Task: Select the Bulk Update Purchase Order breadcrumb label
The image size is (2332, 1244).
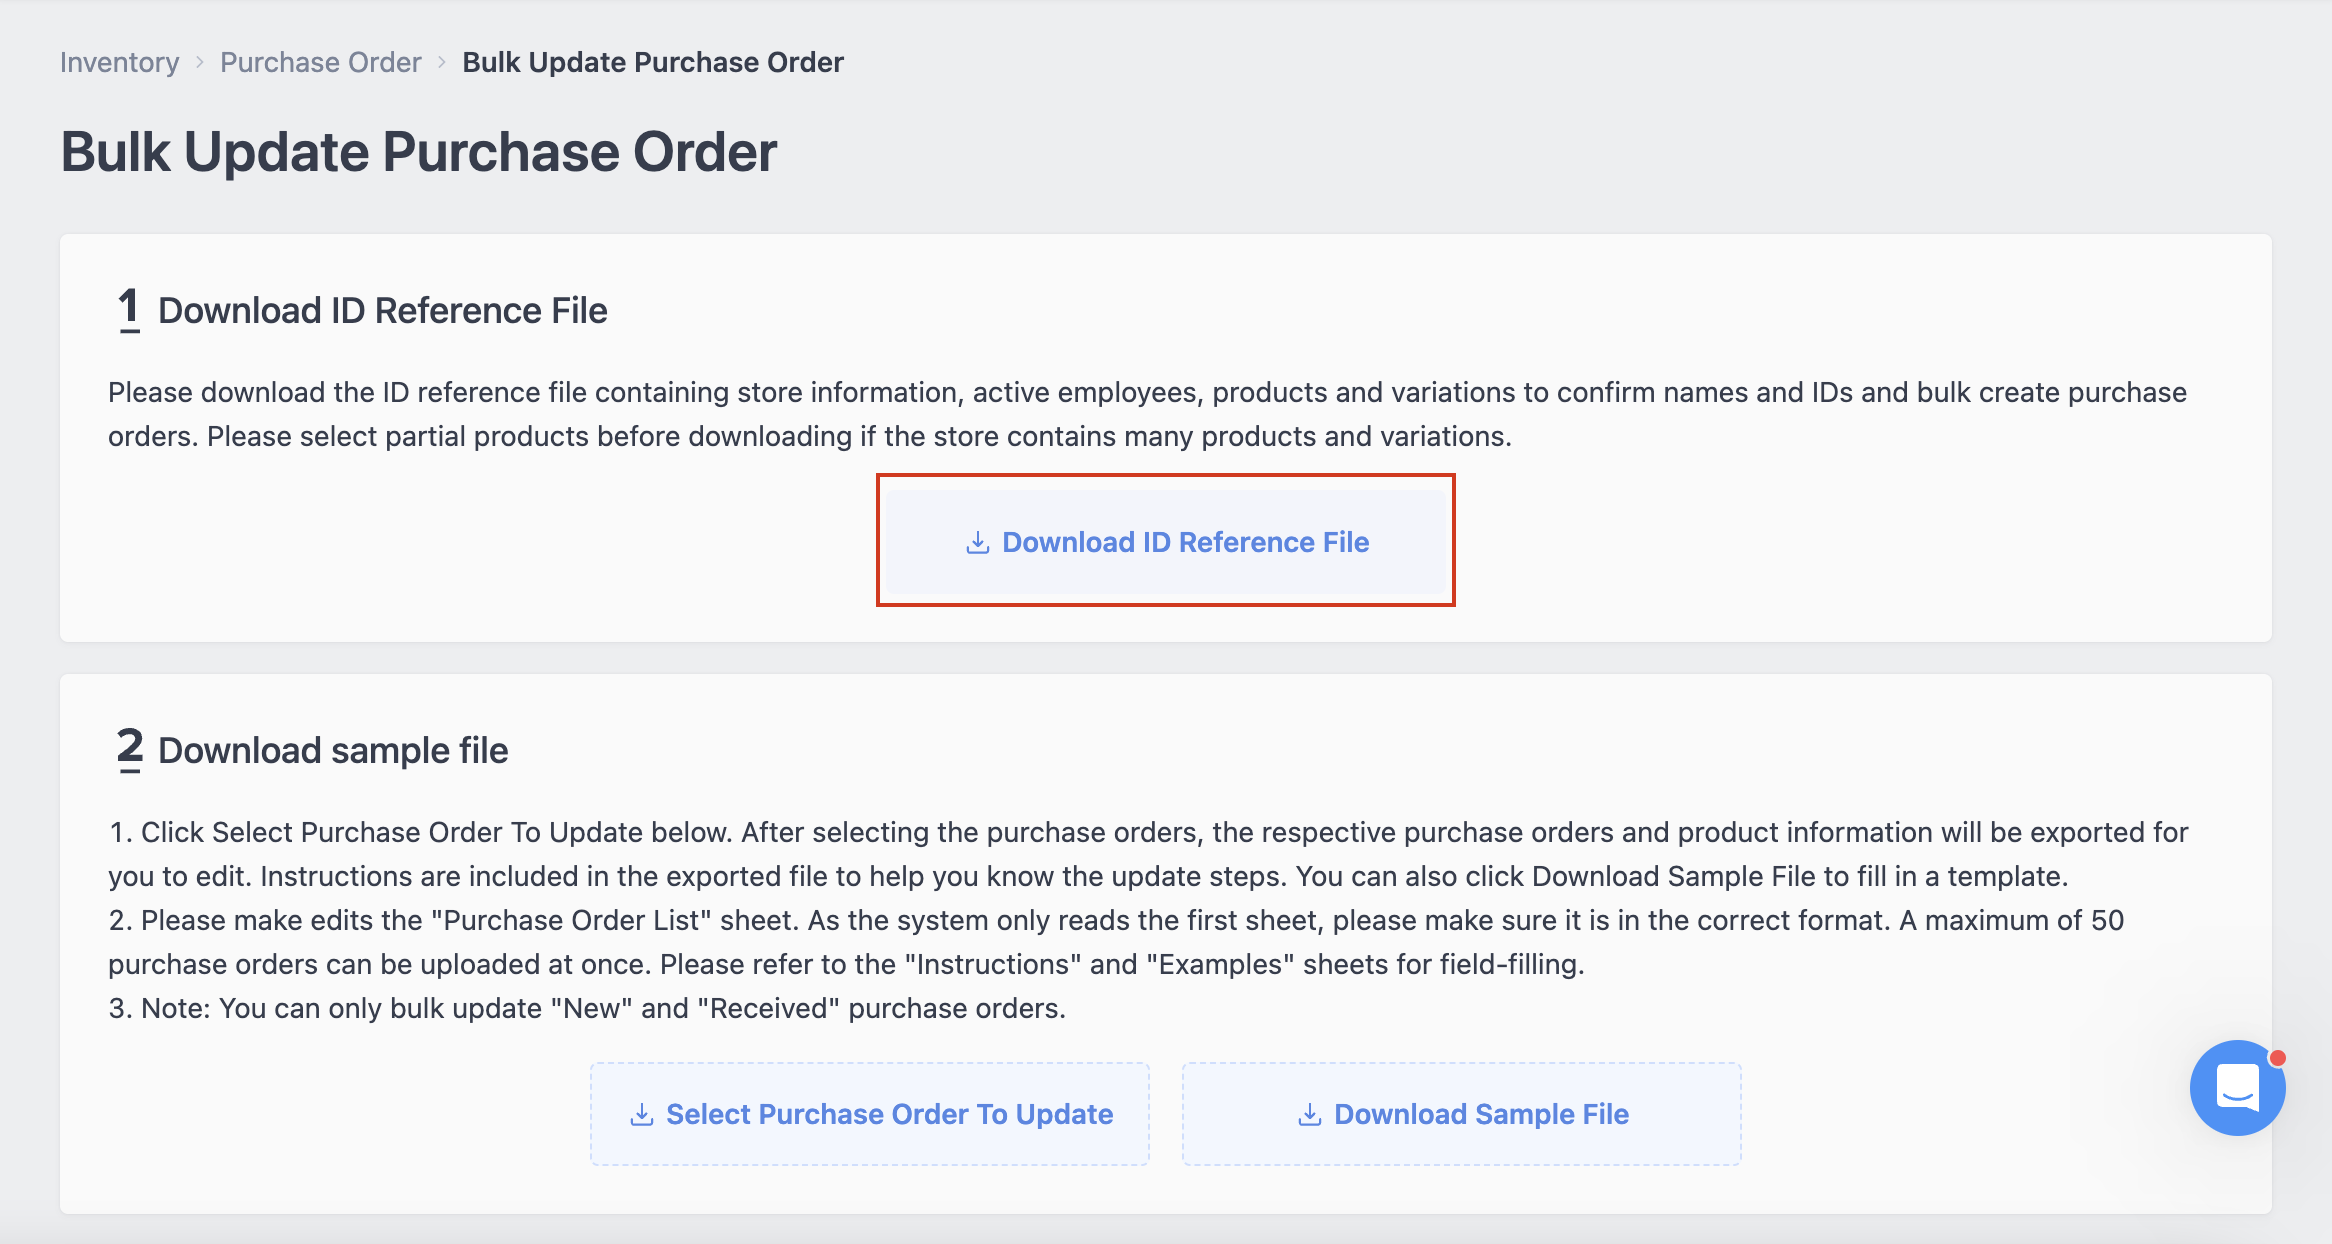Action: [x=652, y=61]
